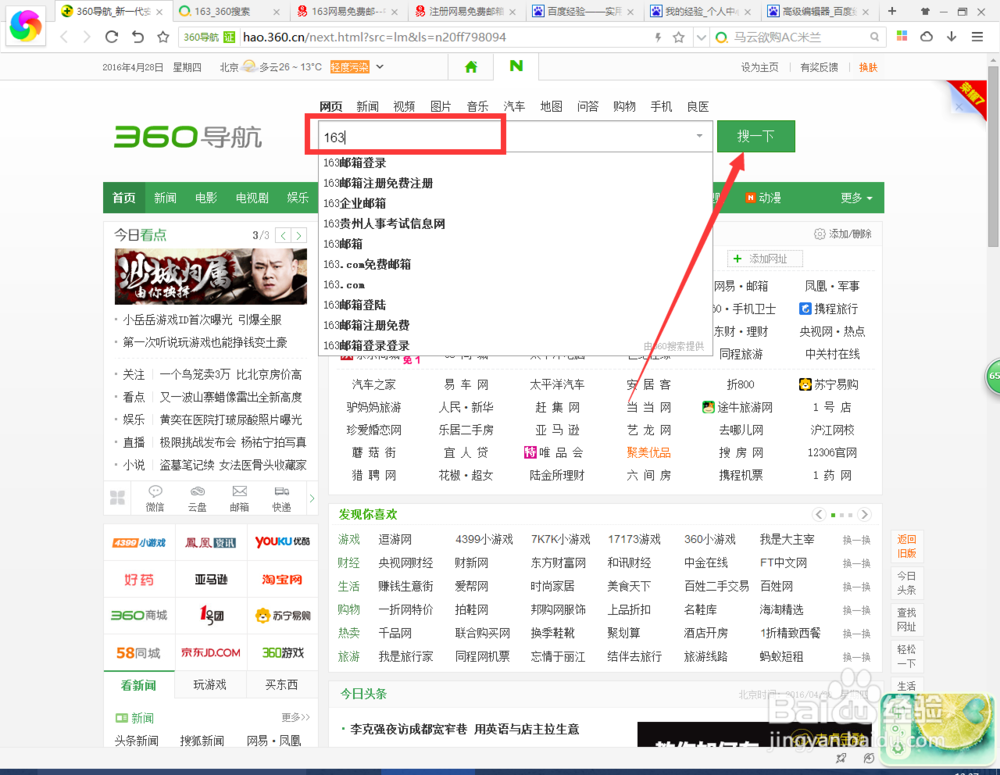Click the browser address bar URL

pos(374,37)
